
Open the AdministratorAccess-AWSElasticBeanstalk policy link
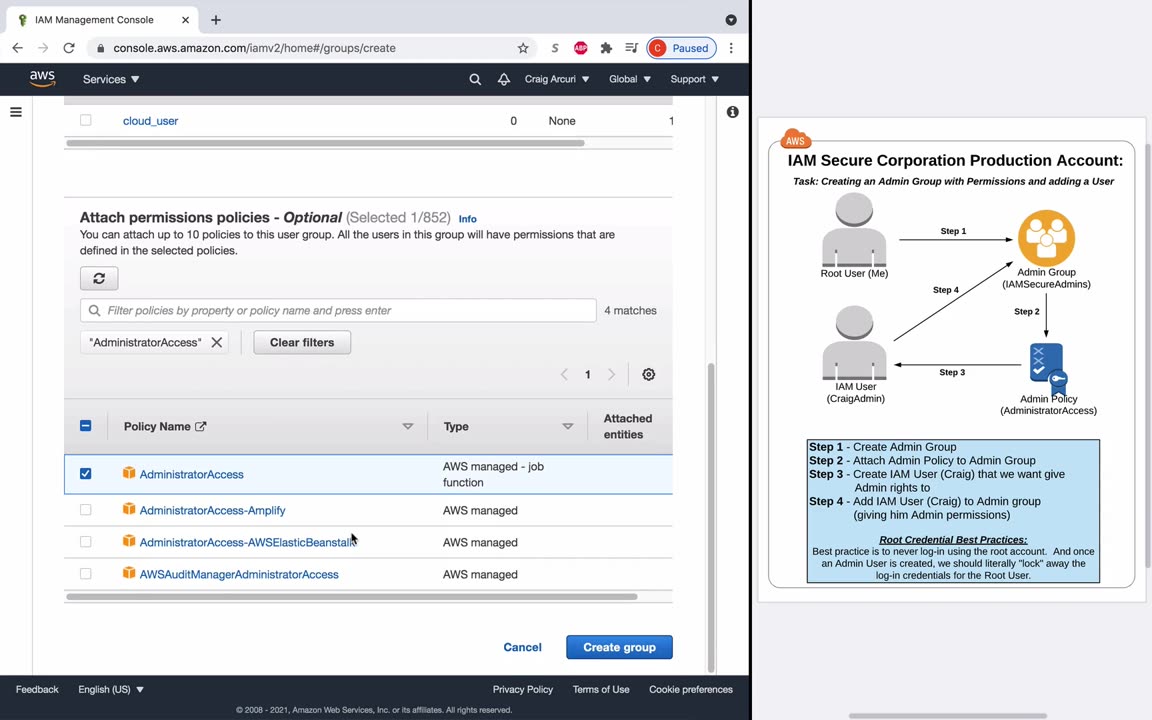(248, 542)
